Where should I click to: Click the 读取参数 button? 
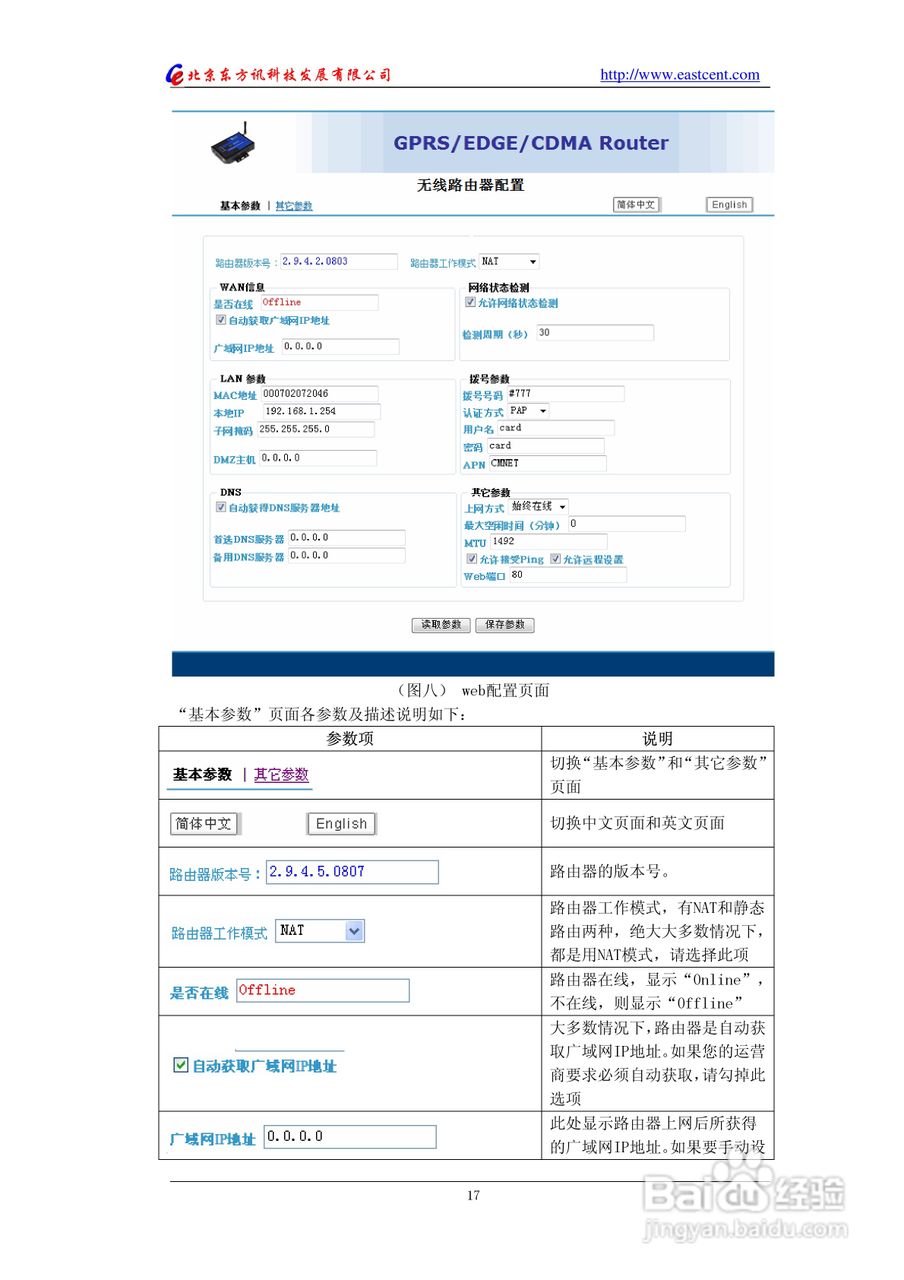tap(441, 624)
